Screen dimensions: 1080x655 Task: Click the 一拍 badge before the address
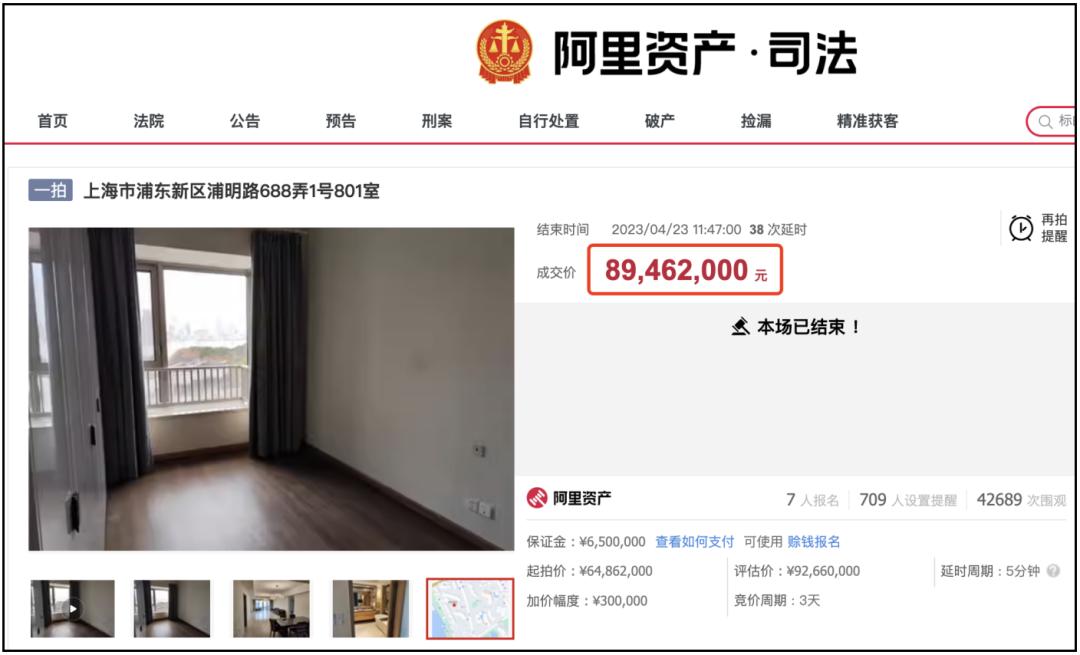tap(50, 190)
